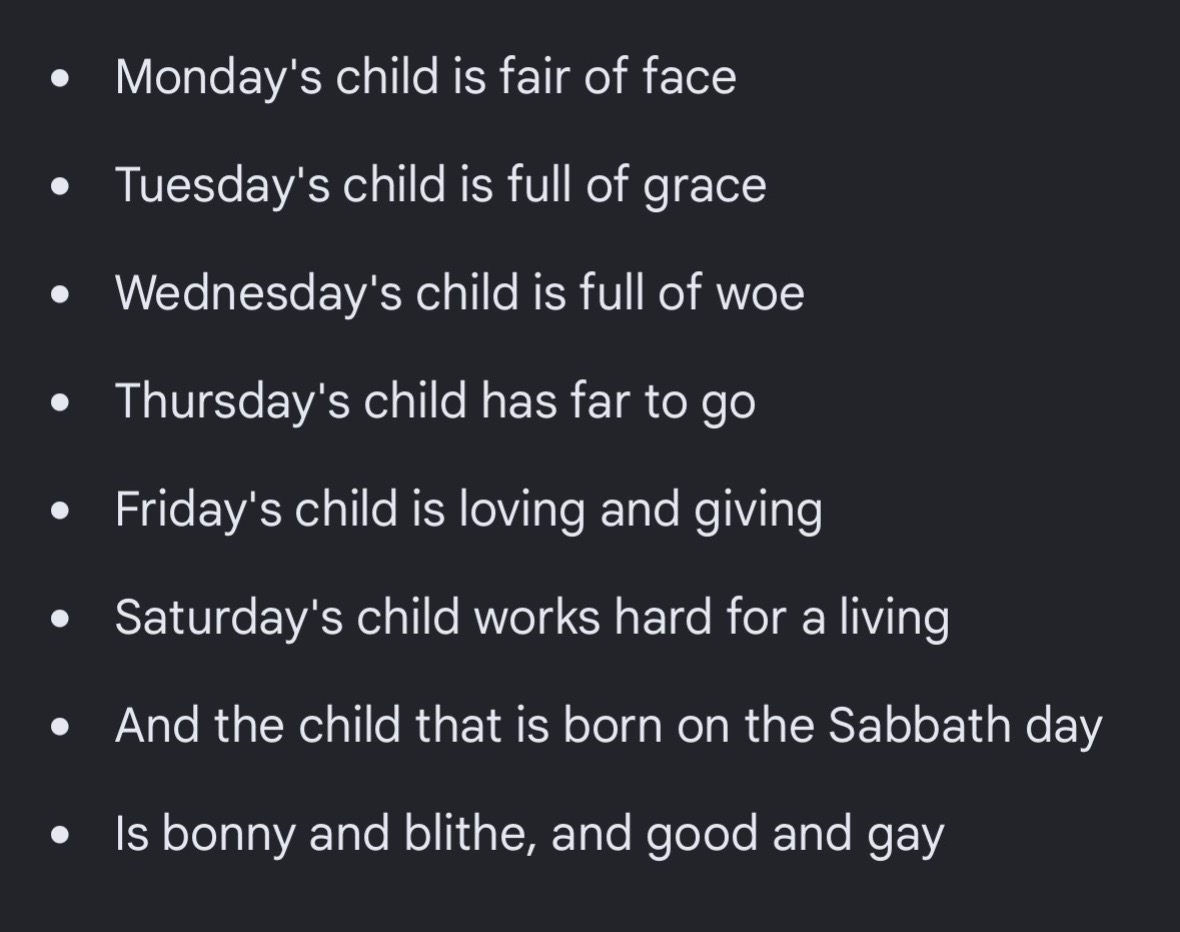Click the word "Sabbath"

[919, 724]
